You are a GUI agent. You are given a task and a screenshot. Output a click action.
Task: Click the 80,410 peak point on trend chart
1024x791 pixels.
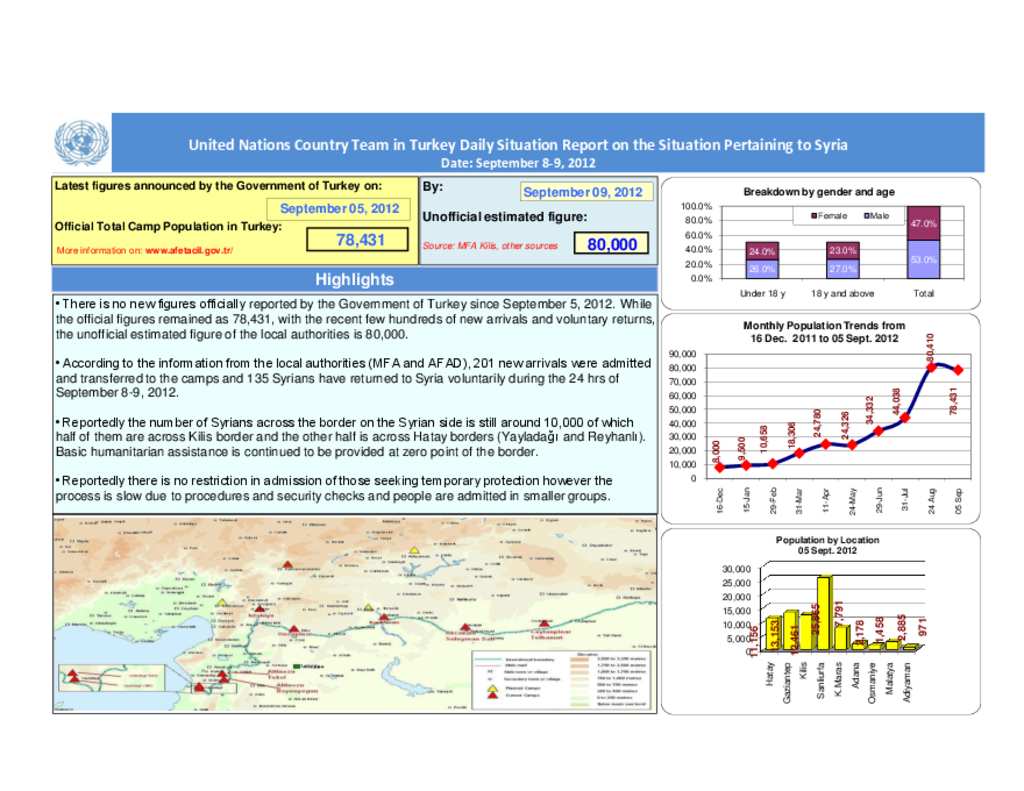pos(930,366)
